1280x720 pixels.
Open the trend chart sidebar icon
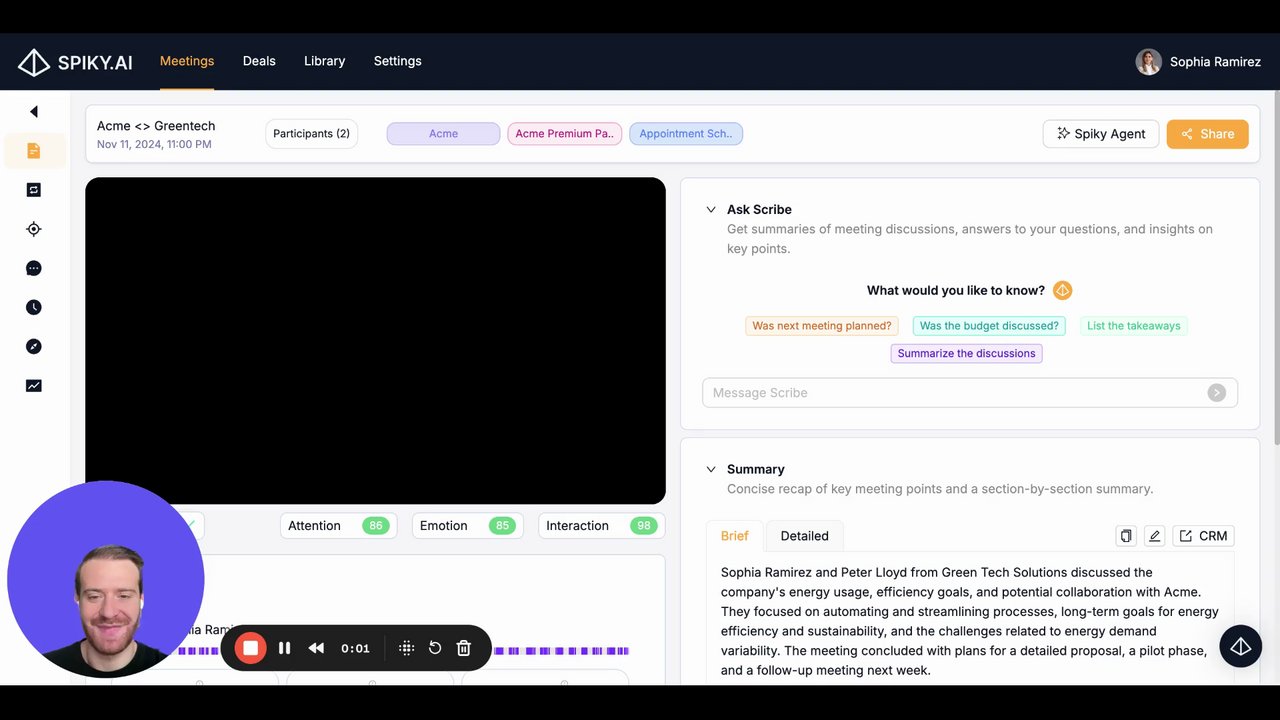pyautogui.click(x=34, y=385)
